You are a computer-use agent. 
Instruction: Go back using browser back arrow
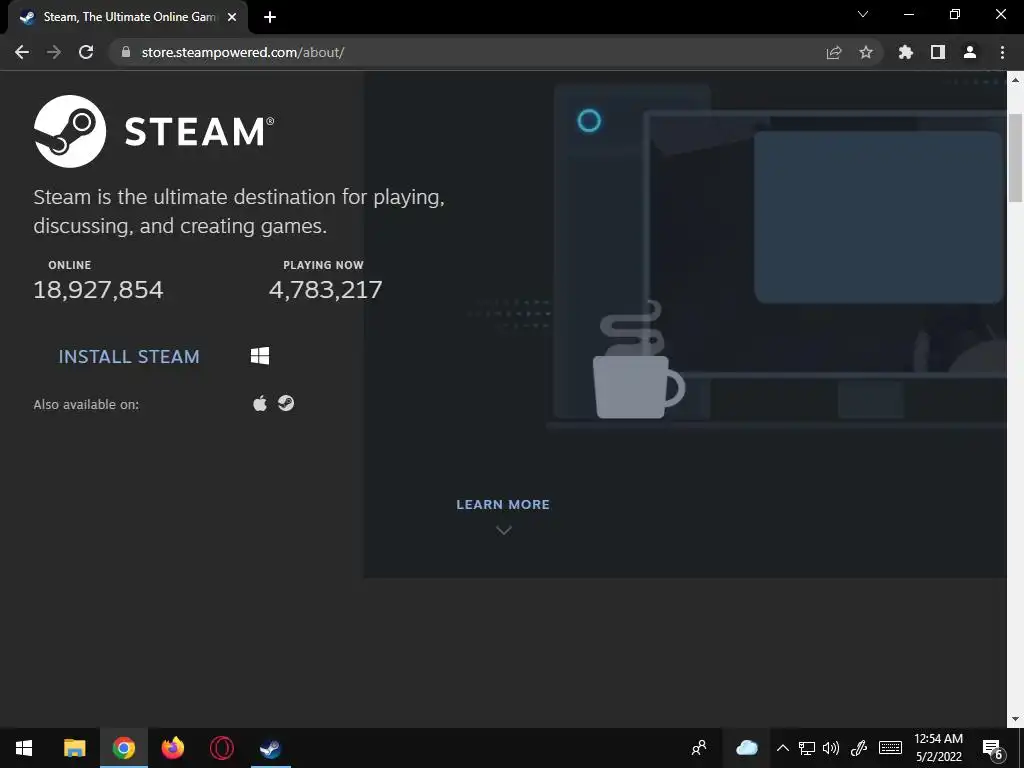click(x=22, y=52)
